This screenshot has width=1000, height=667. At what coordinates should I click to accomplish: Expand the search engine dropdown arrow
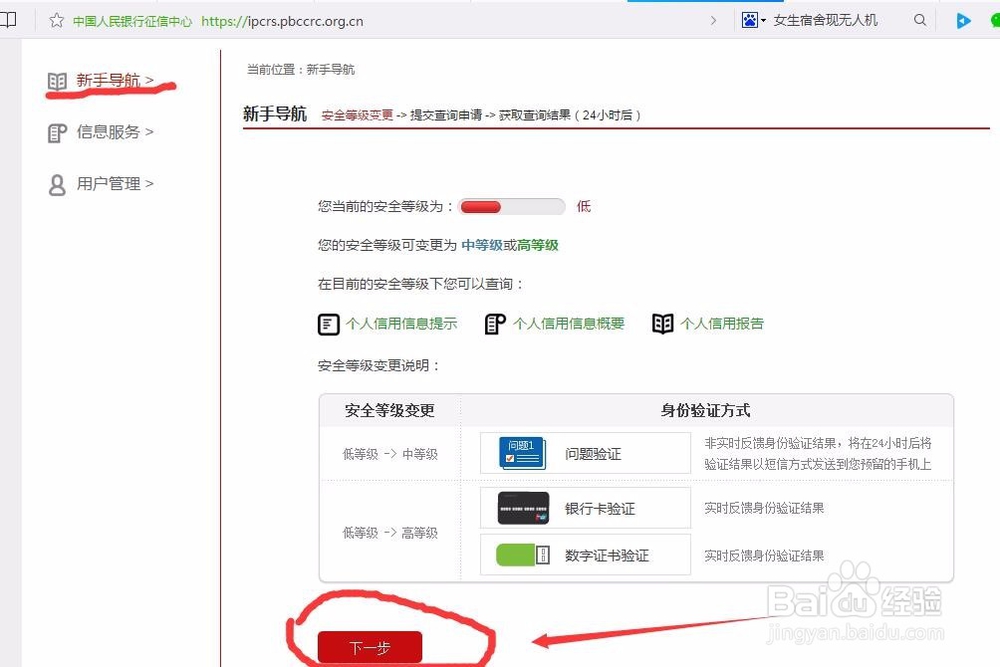point(763,21)
